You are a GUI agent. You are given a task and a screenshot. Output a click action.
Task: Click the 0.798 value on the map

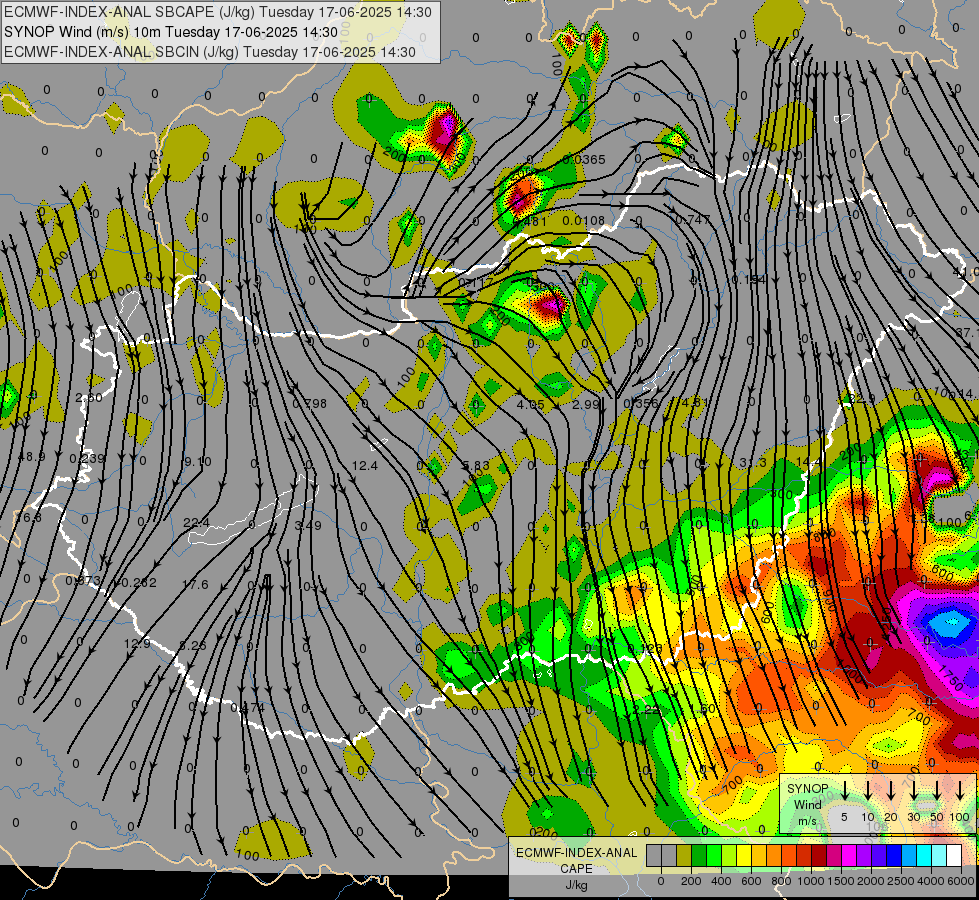(x=310, y=403)
